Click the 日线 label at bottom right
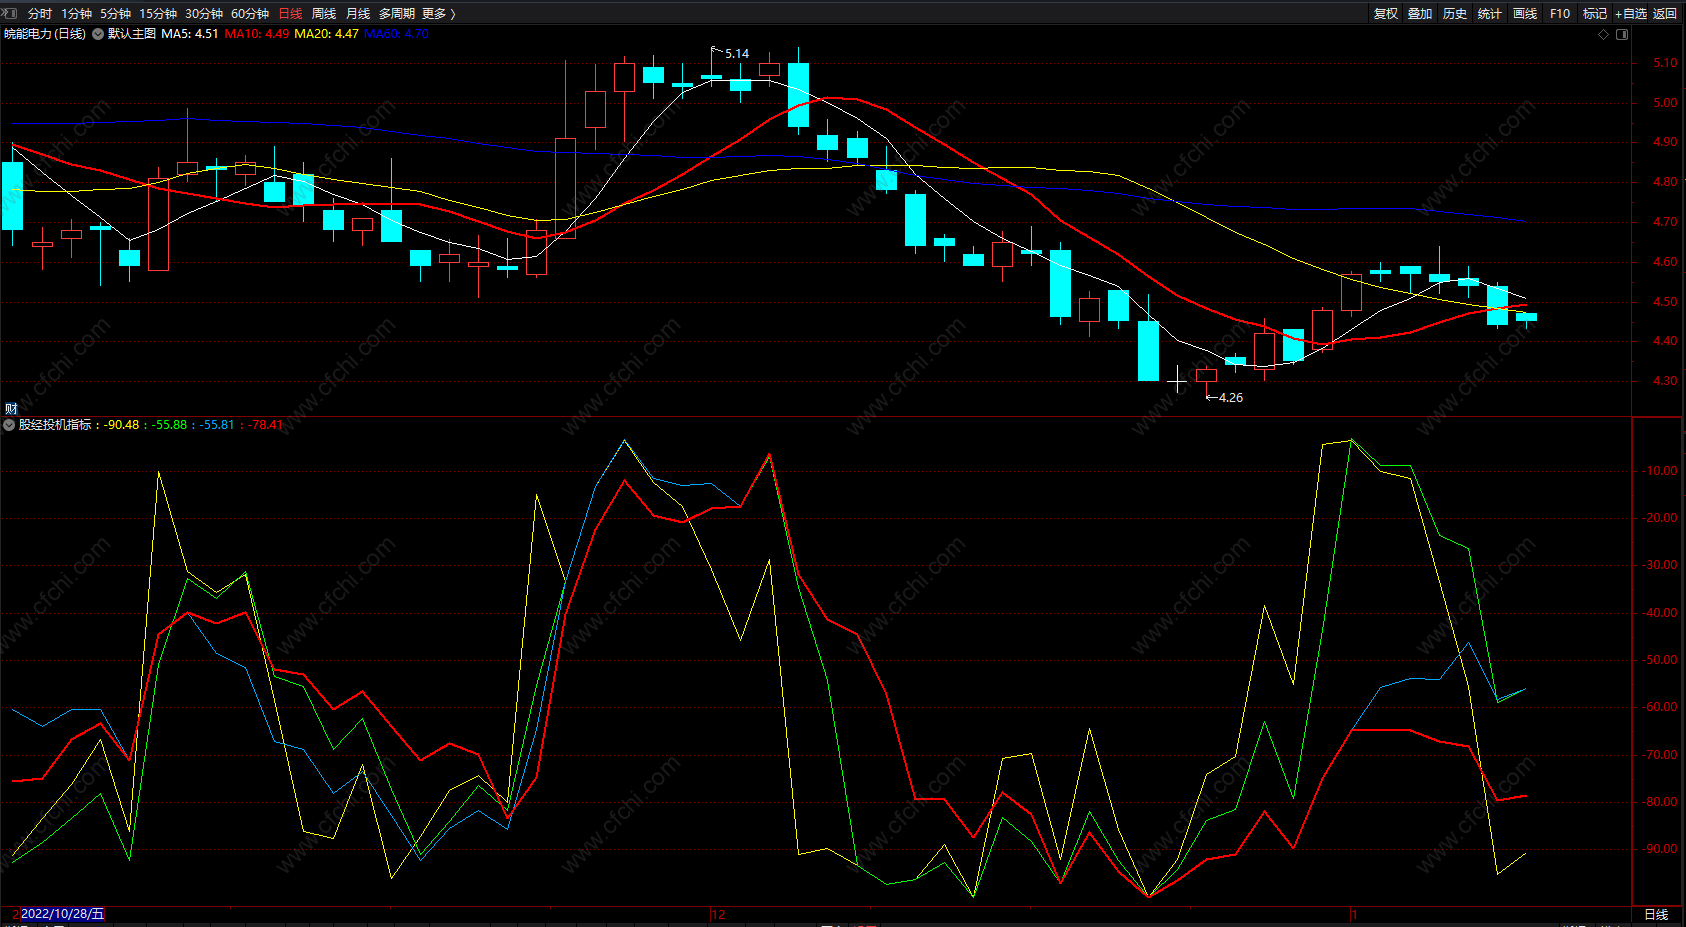The width and height of the screenshot is (1686, 927). [1656, 915]
